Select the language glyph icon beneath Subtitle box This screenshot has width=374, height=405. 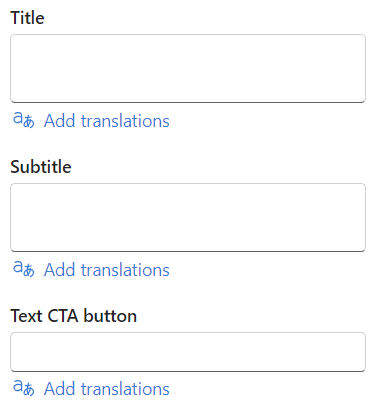(24, 269)
